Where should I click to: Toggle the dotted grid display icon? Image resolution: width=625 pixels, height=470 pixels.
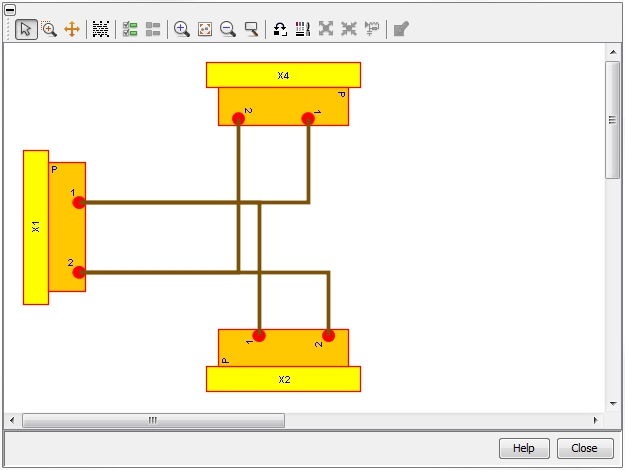(x=100, y=29)
